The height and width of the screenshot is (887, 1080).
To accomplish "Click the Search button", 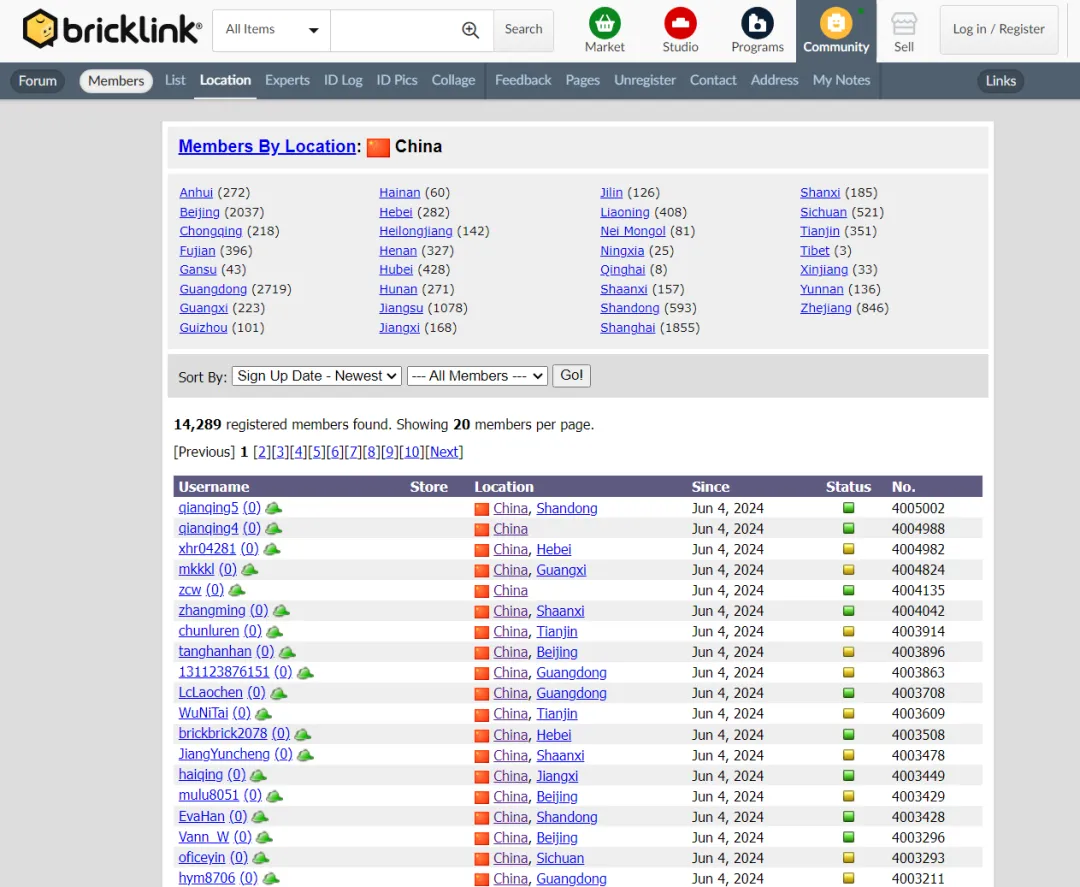I will 523,30.
